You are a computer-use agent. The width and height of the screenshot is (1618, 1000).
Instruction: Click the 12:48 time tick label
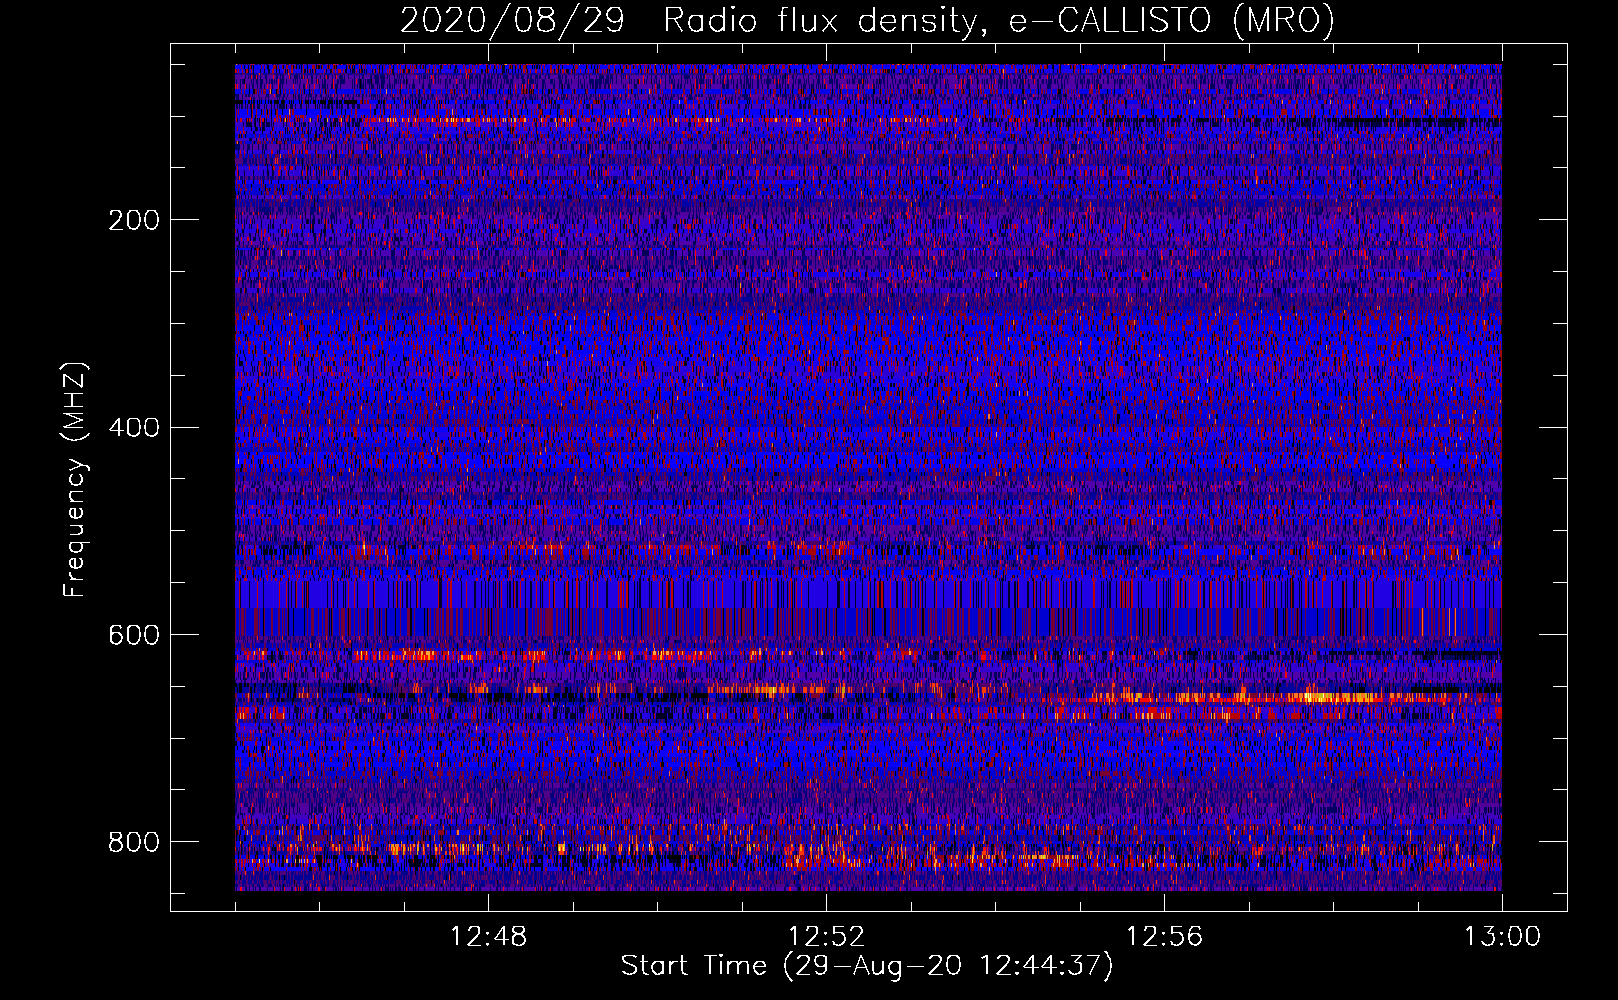[x=488, y=937]
